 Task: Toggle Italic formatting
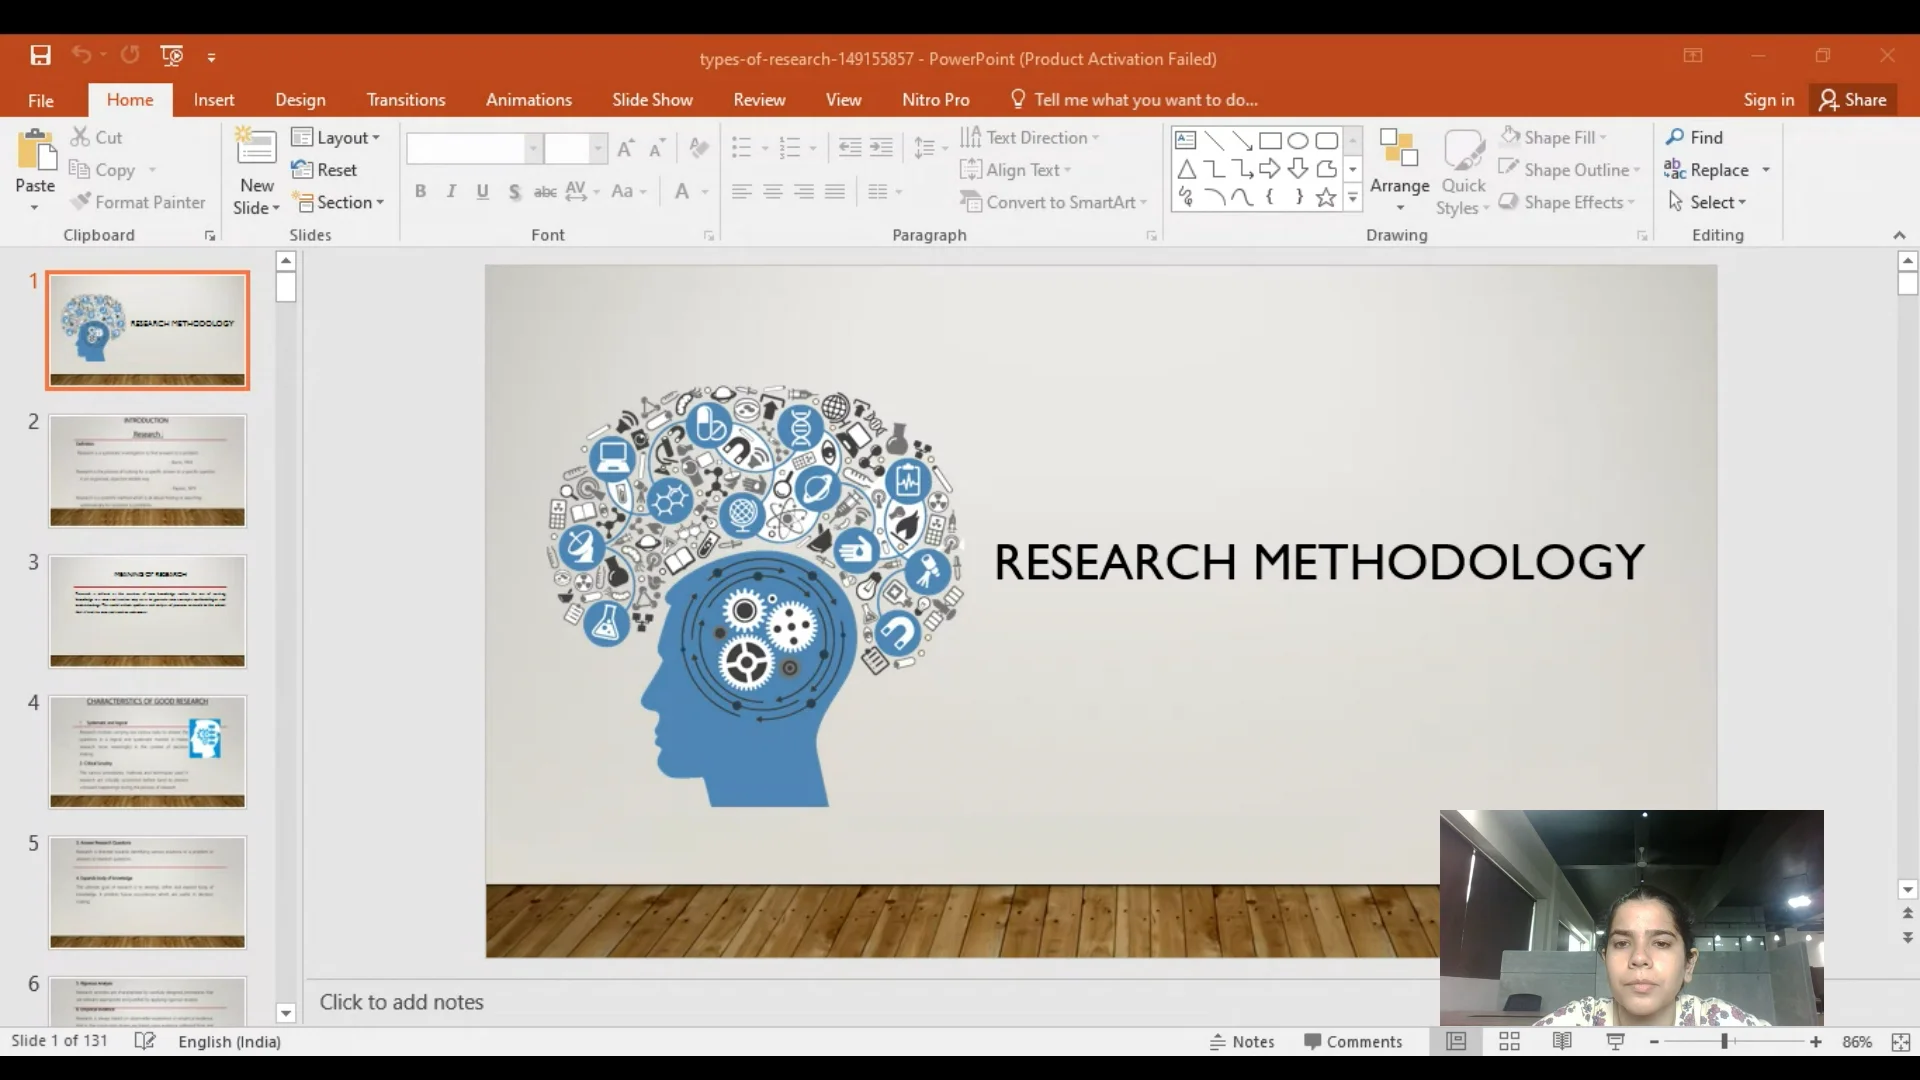pyautogui.click(x=451, y=191)
